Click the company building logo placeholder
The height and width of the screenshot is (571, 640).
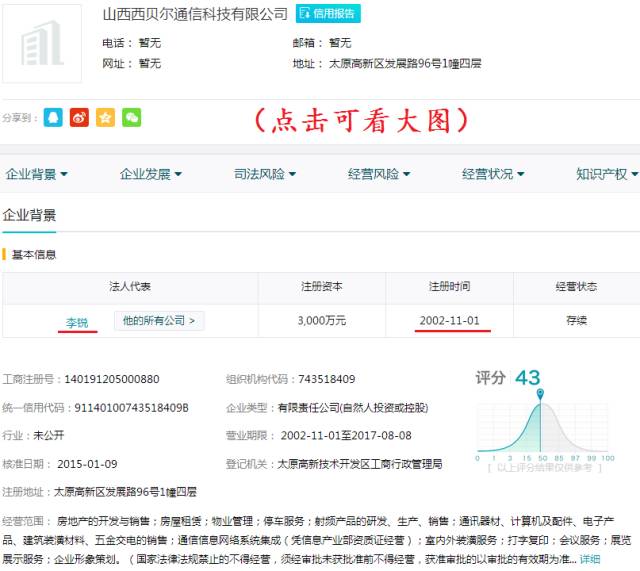pos(42,43)
